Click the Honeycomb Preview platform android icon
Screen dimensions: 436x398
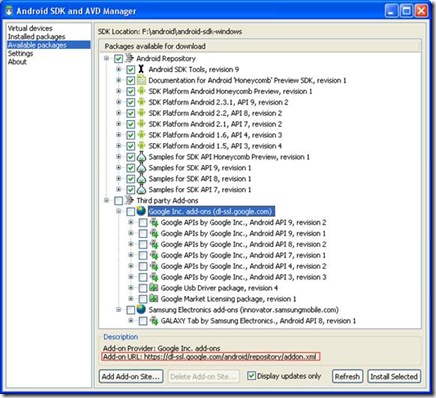(x=141, y=91)
